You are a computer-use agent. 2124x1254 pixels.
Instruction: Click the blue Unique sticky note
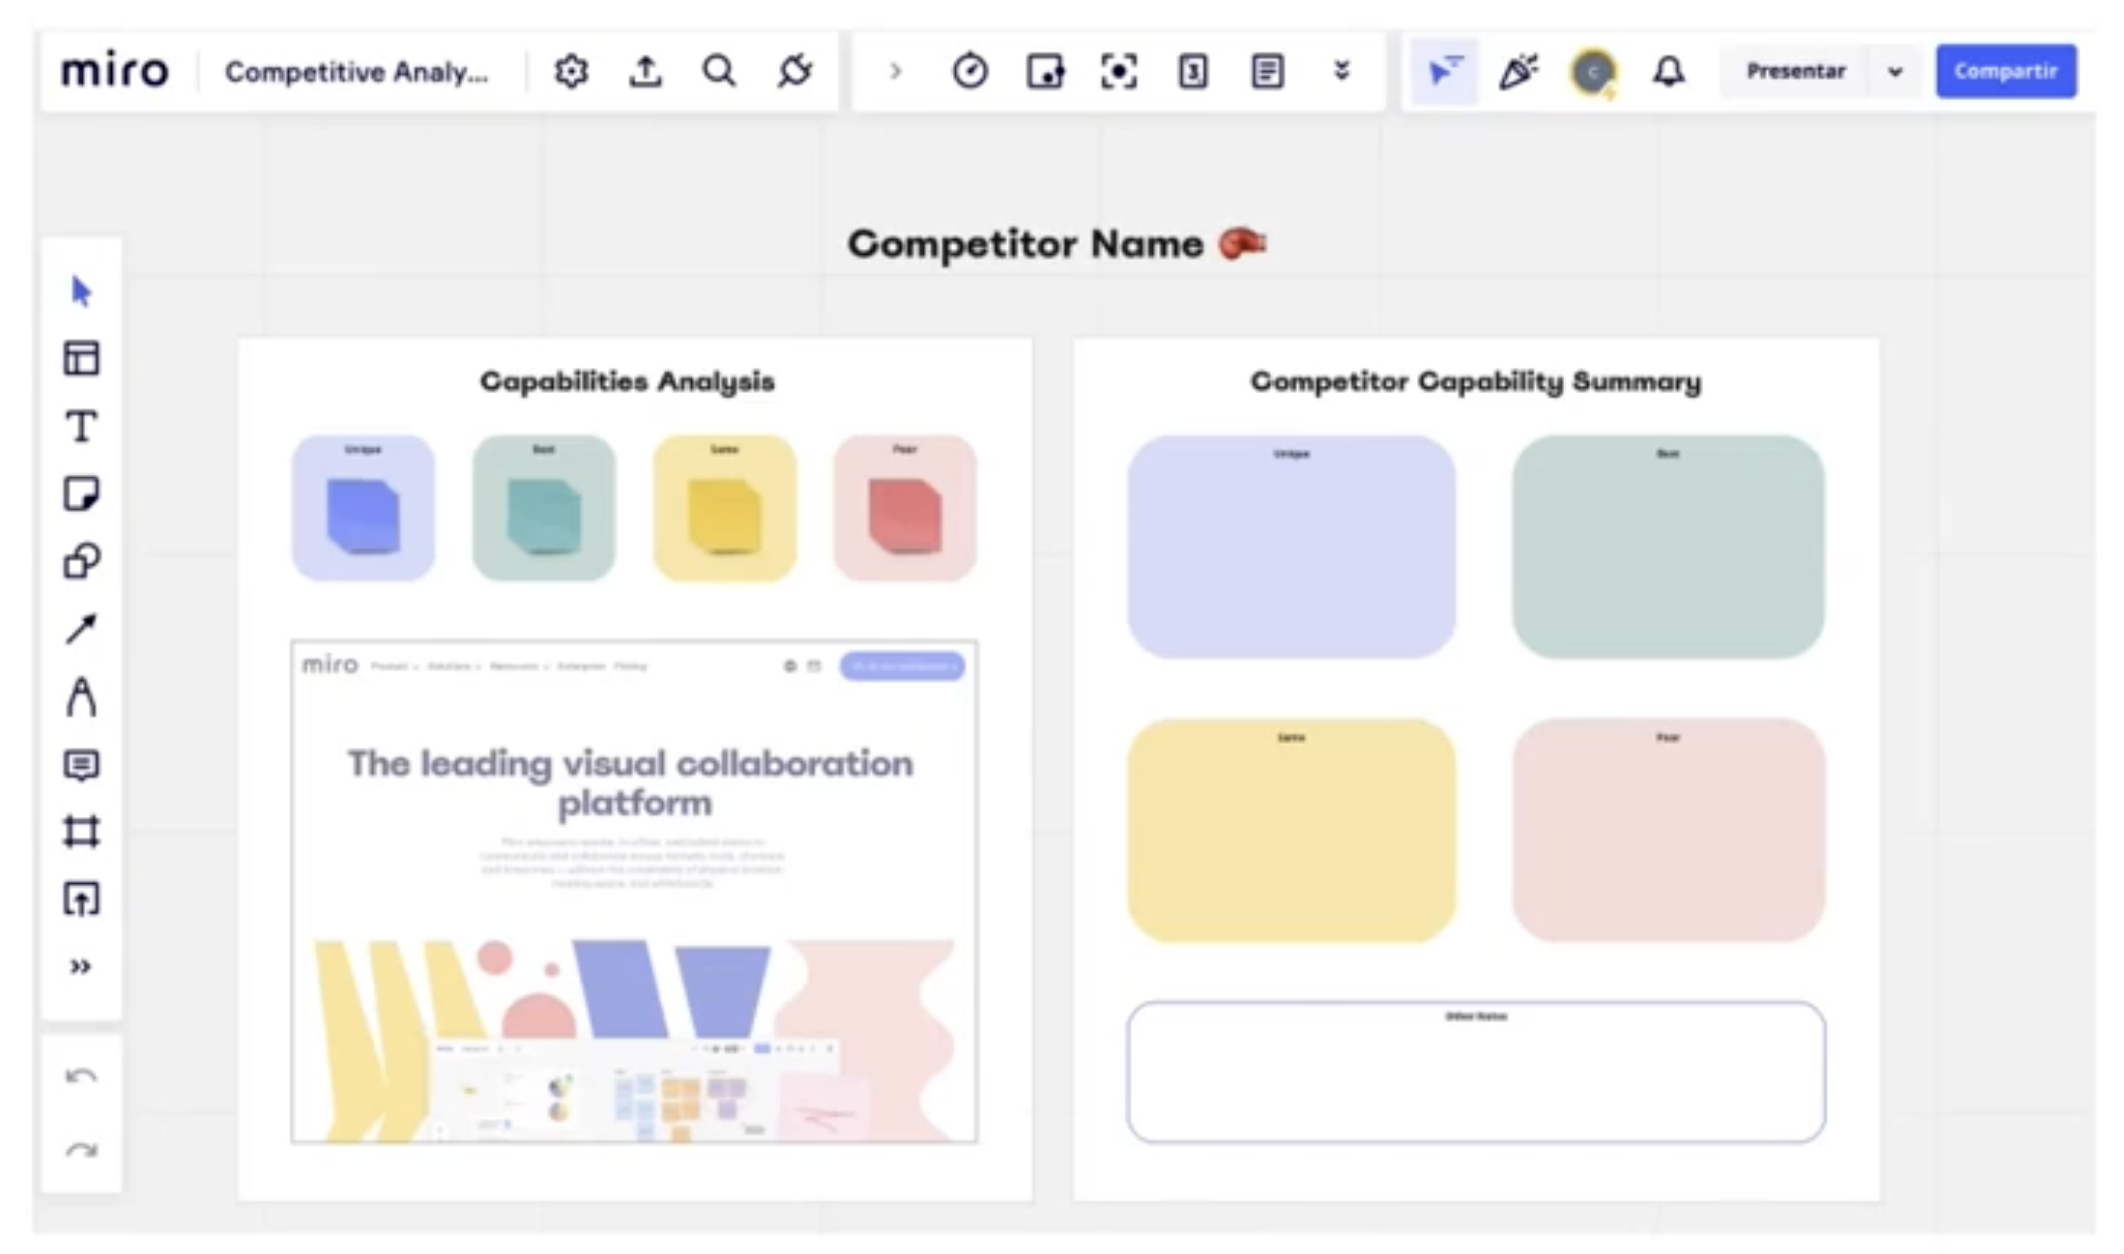(x=363, y=516)
